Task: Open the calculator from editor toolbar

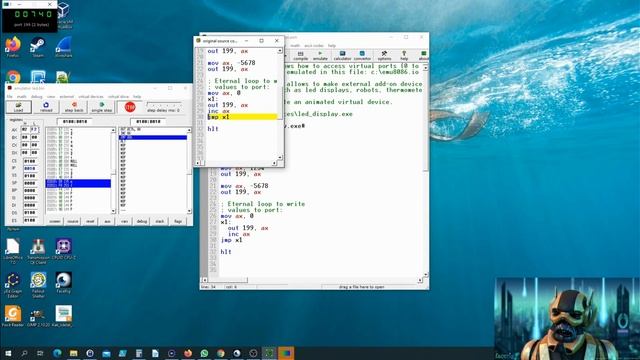Action: tap(342, 56)
